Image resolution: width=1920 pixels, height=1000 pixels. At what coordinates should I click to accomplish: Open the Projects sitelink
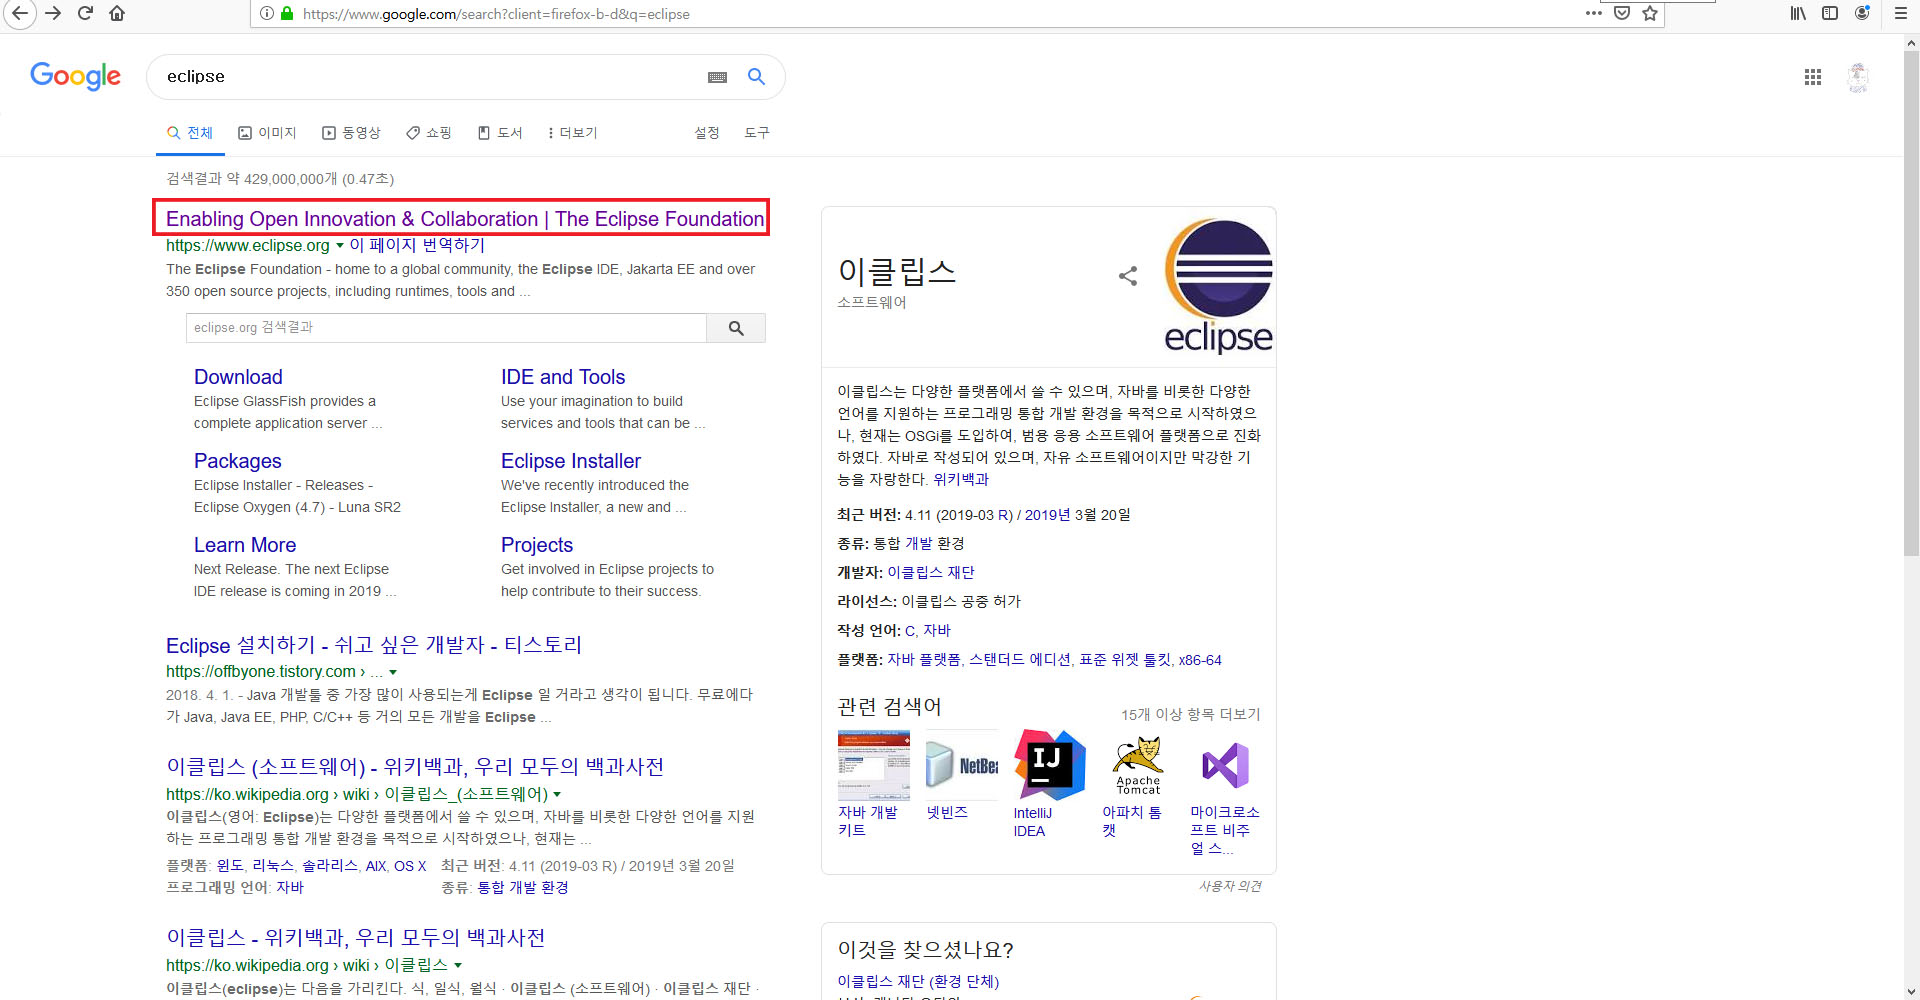click(x=537, y=545)
